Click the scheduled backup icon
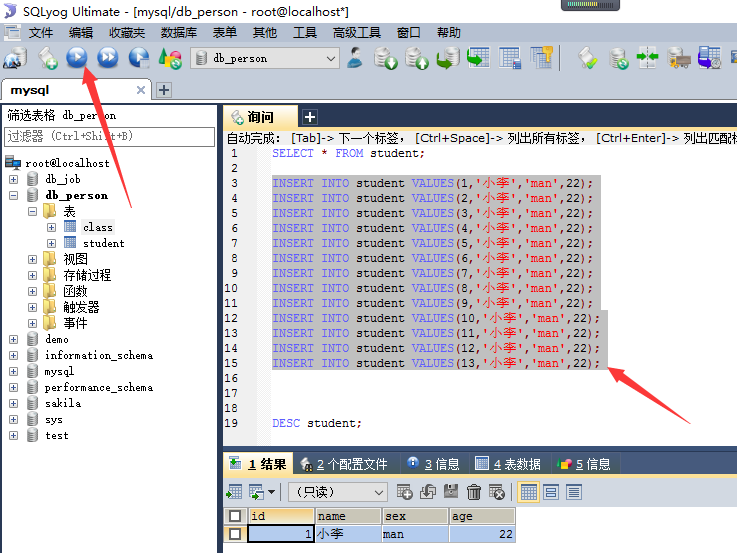Image resolution: width=737 pixels, height=553 pixels. click(x=709, y=58)
